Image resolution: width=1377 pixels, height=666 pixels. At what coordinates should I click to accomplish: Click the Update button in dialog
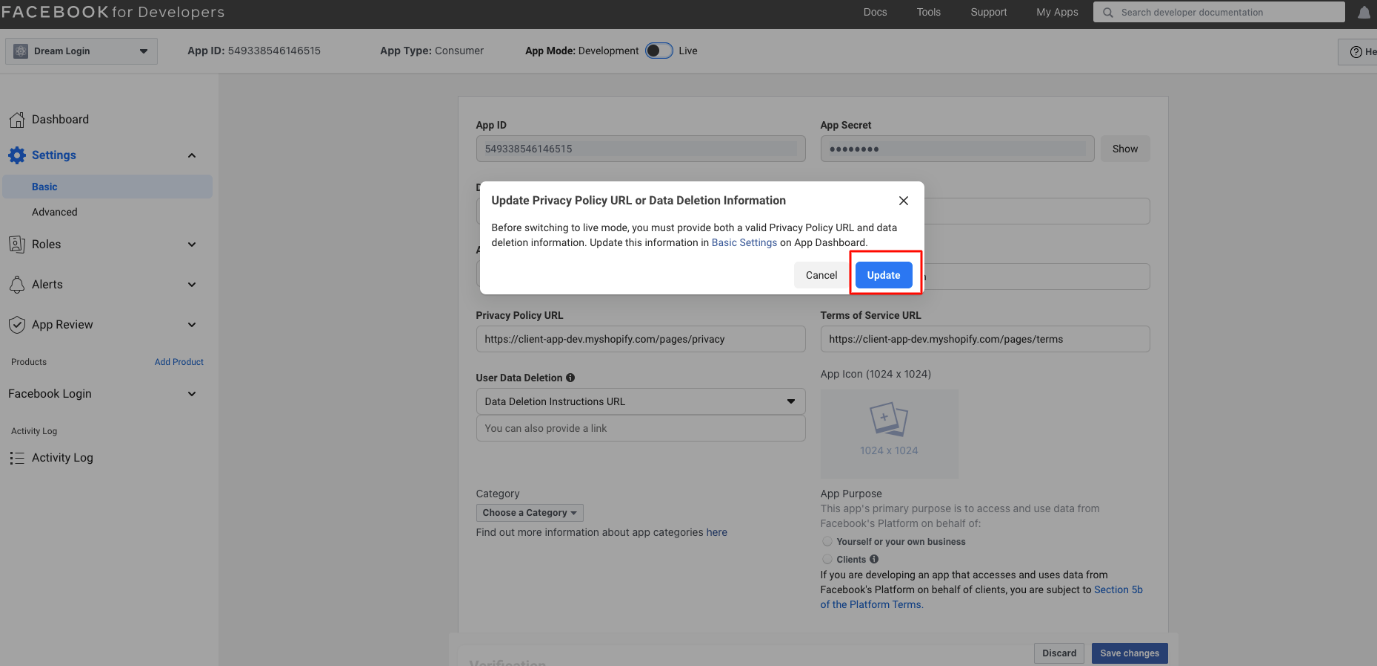click(x=884, y=275)
